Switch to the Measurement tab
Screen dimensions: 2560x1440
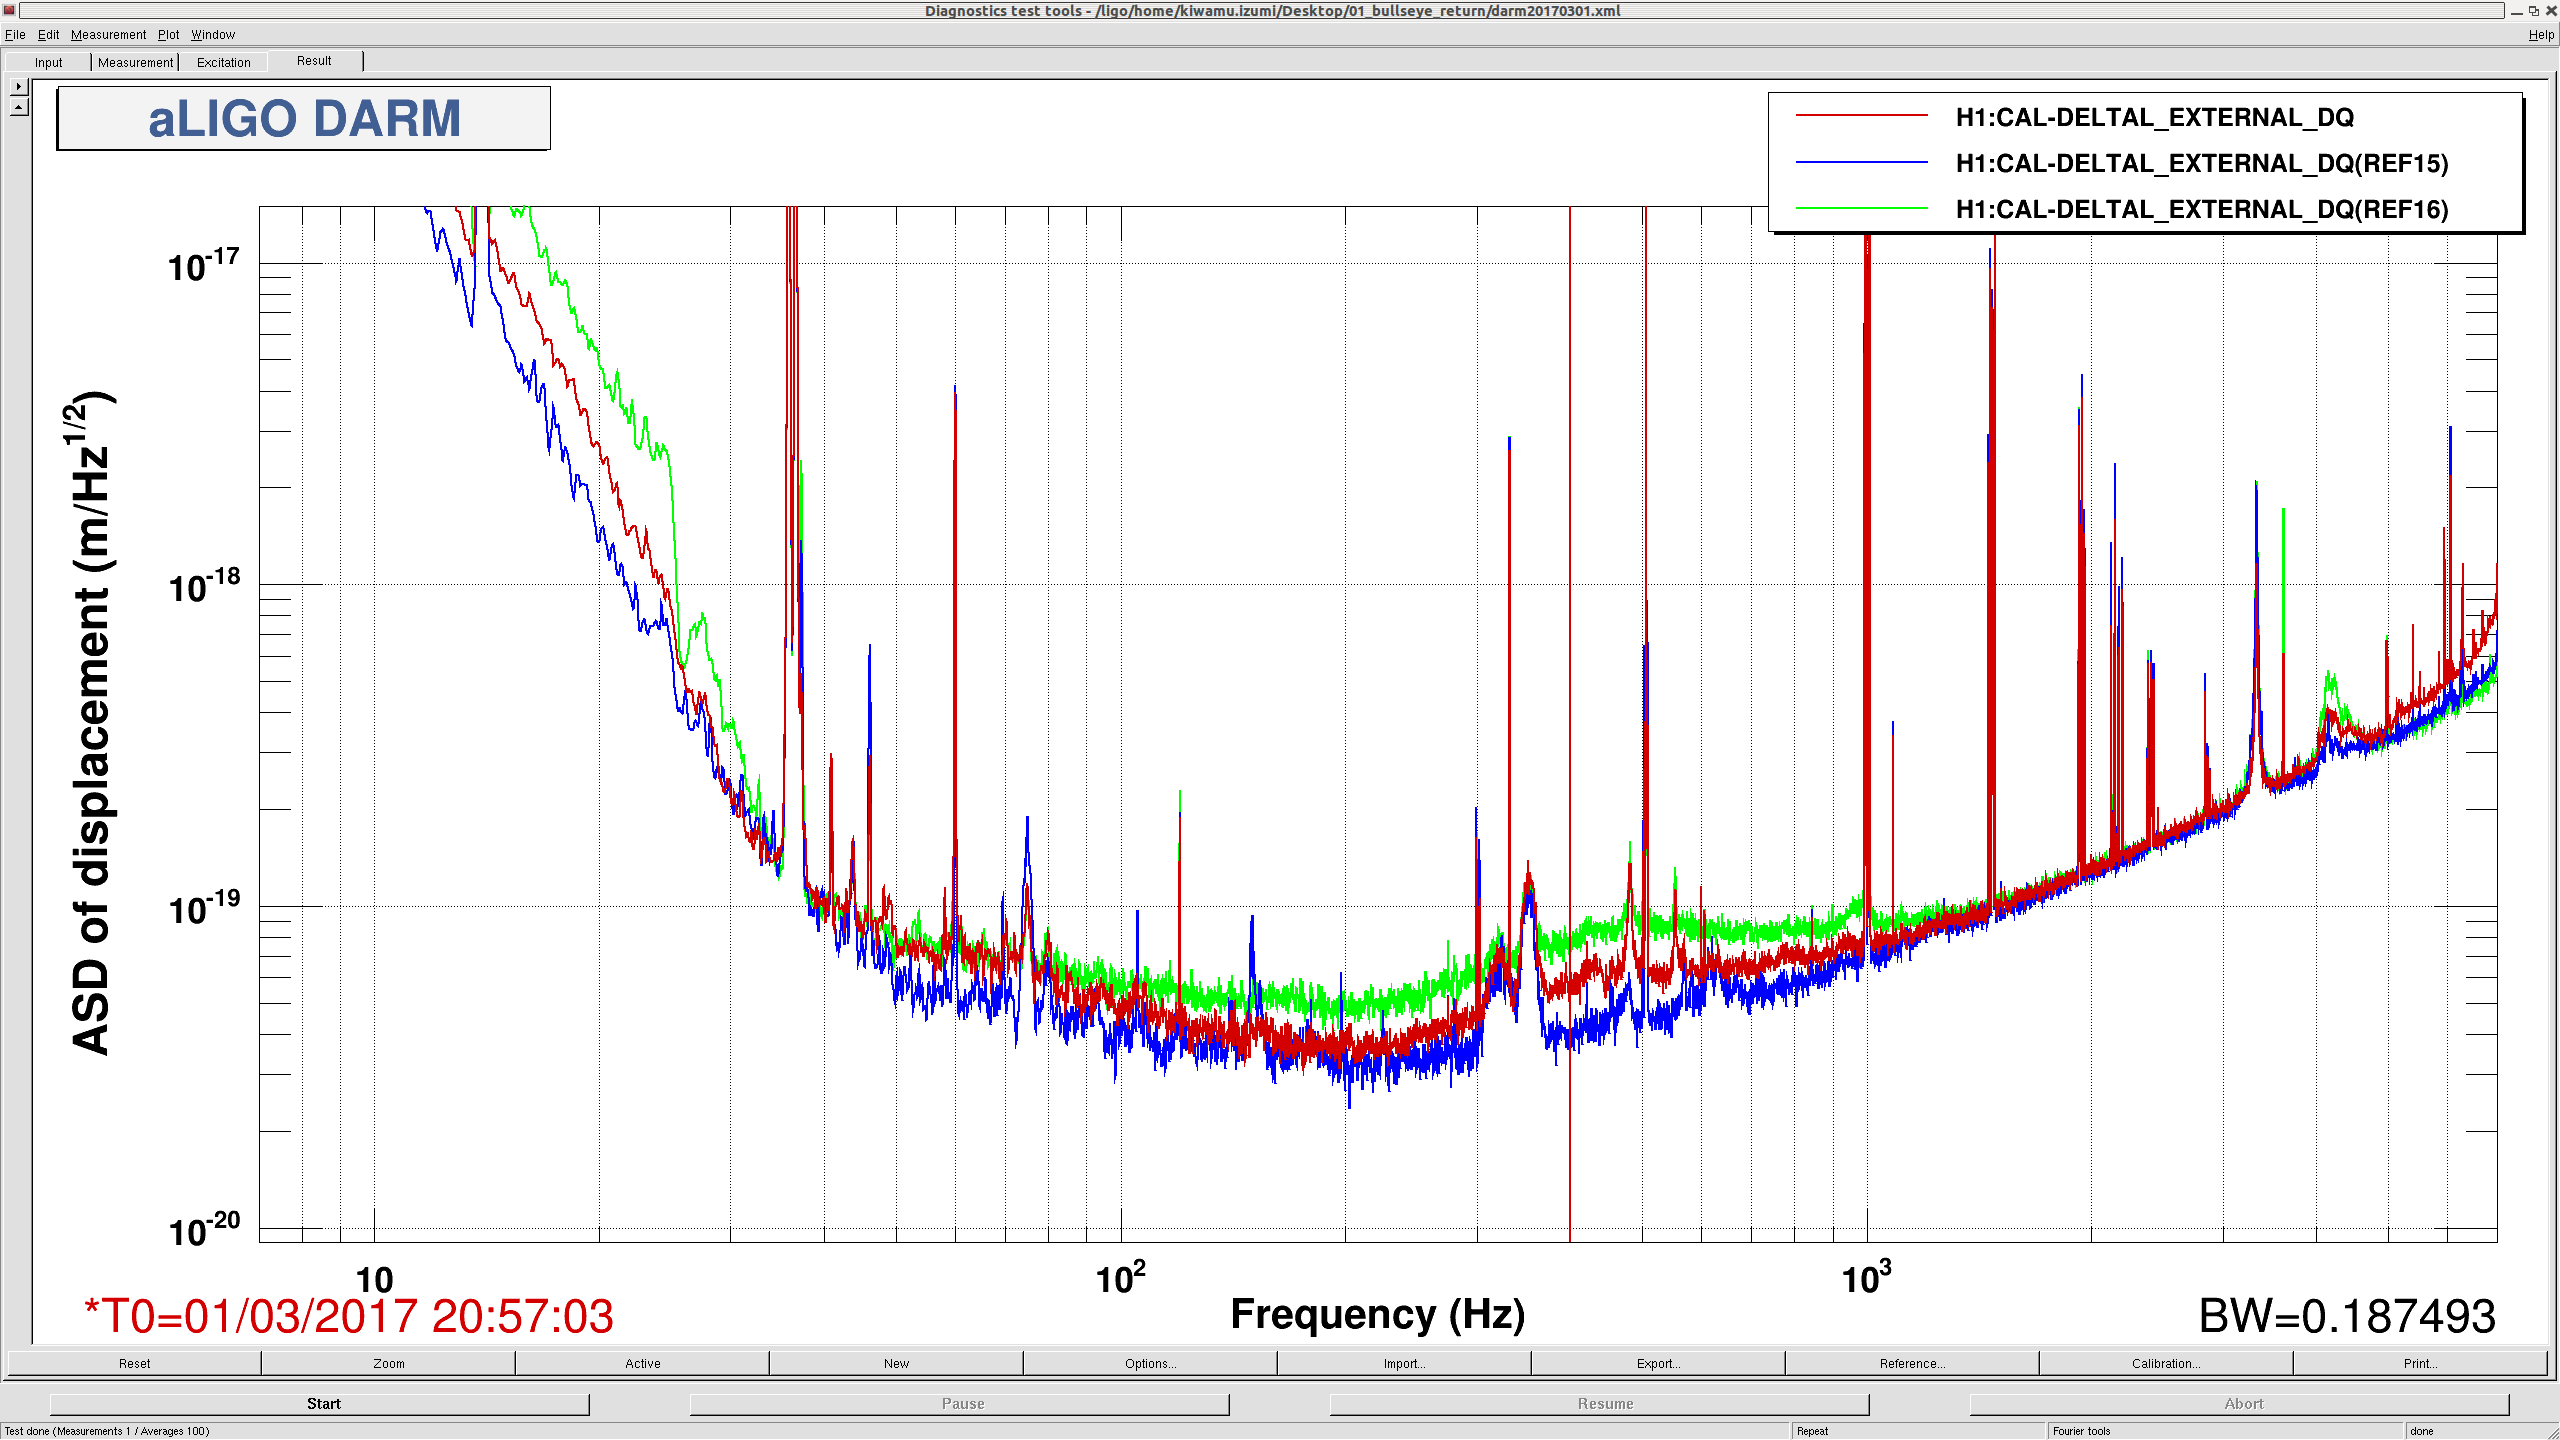[135, 62]
